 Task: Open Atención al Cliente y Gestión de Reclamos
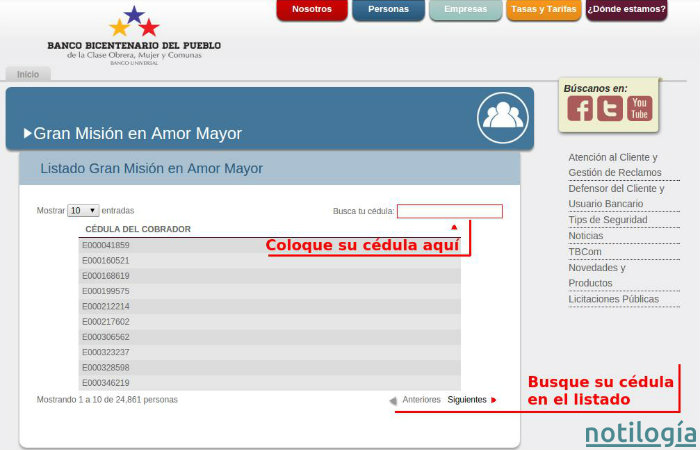tap(615, 165)
